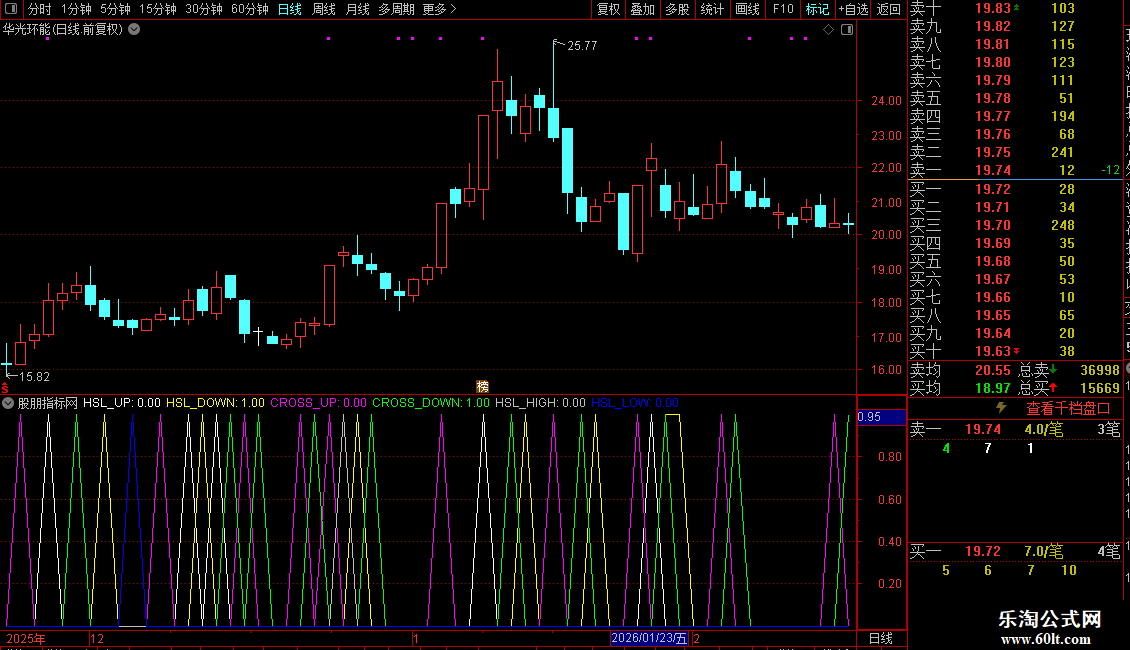Add stock with +自选 button
This screenshot has height=650, width=1130.
click(x=853, y=9)
